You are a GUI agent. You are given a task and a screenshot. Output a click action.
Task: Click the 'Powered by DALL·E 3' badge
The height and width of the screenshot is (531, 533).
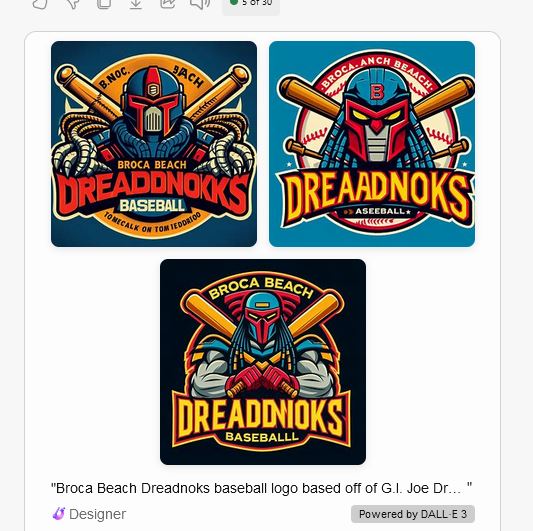click(413, 514)
